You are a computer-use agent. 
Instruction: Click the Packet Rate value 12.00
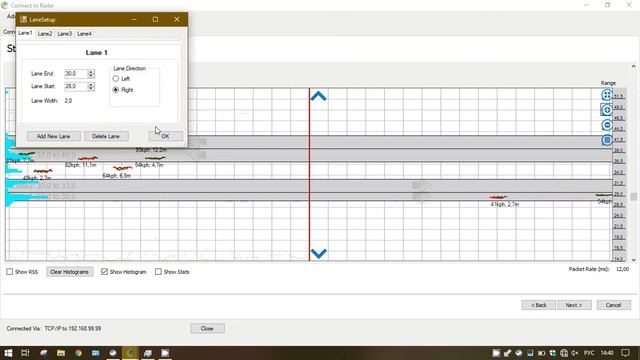point(622,269)
